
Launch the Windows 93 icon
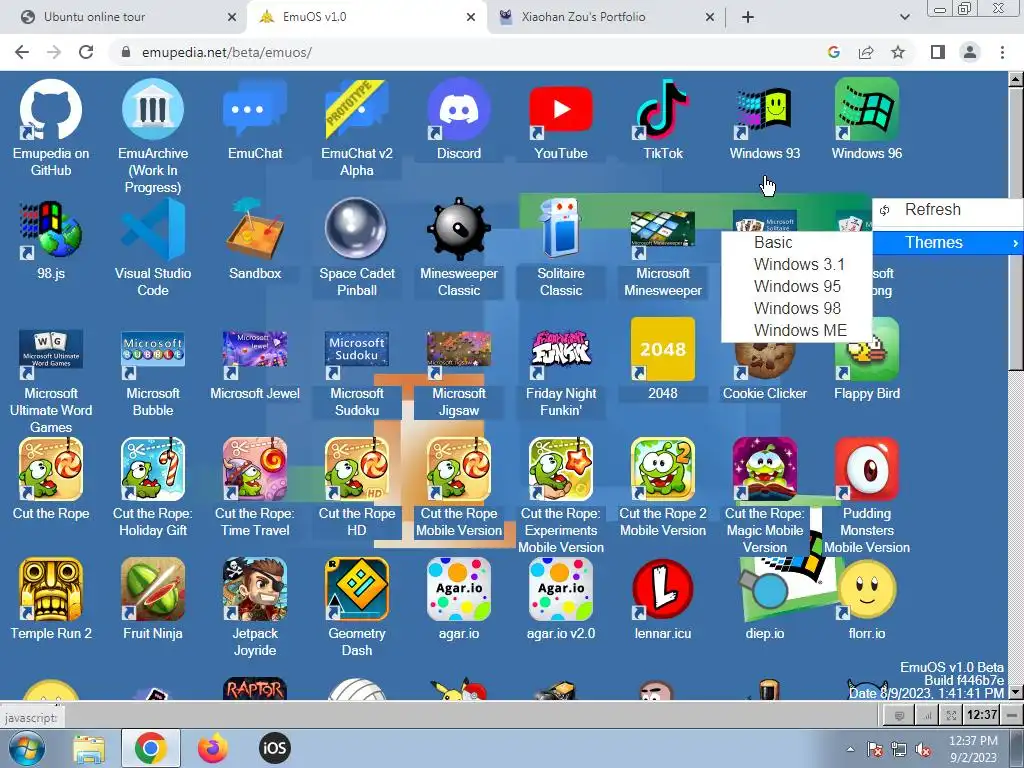[764, 110]
